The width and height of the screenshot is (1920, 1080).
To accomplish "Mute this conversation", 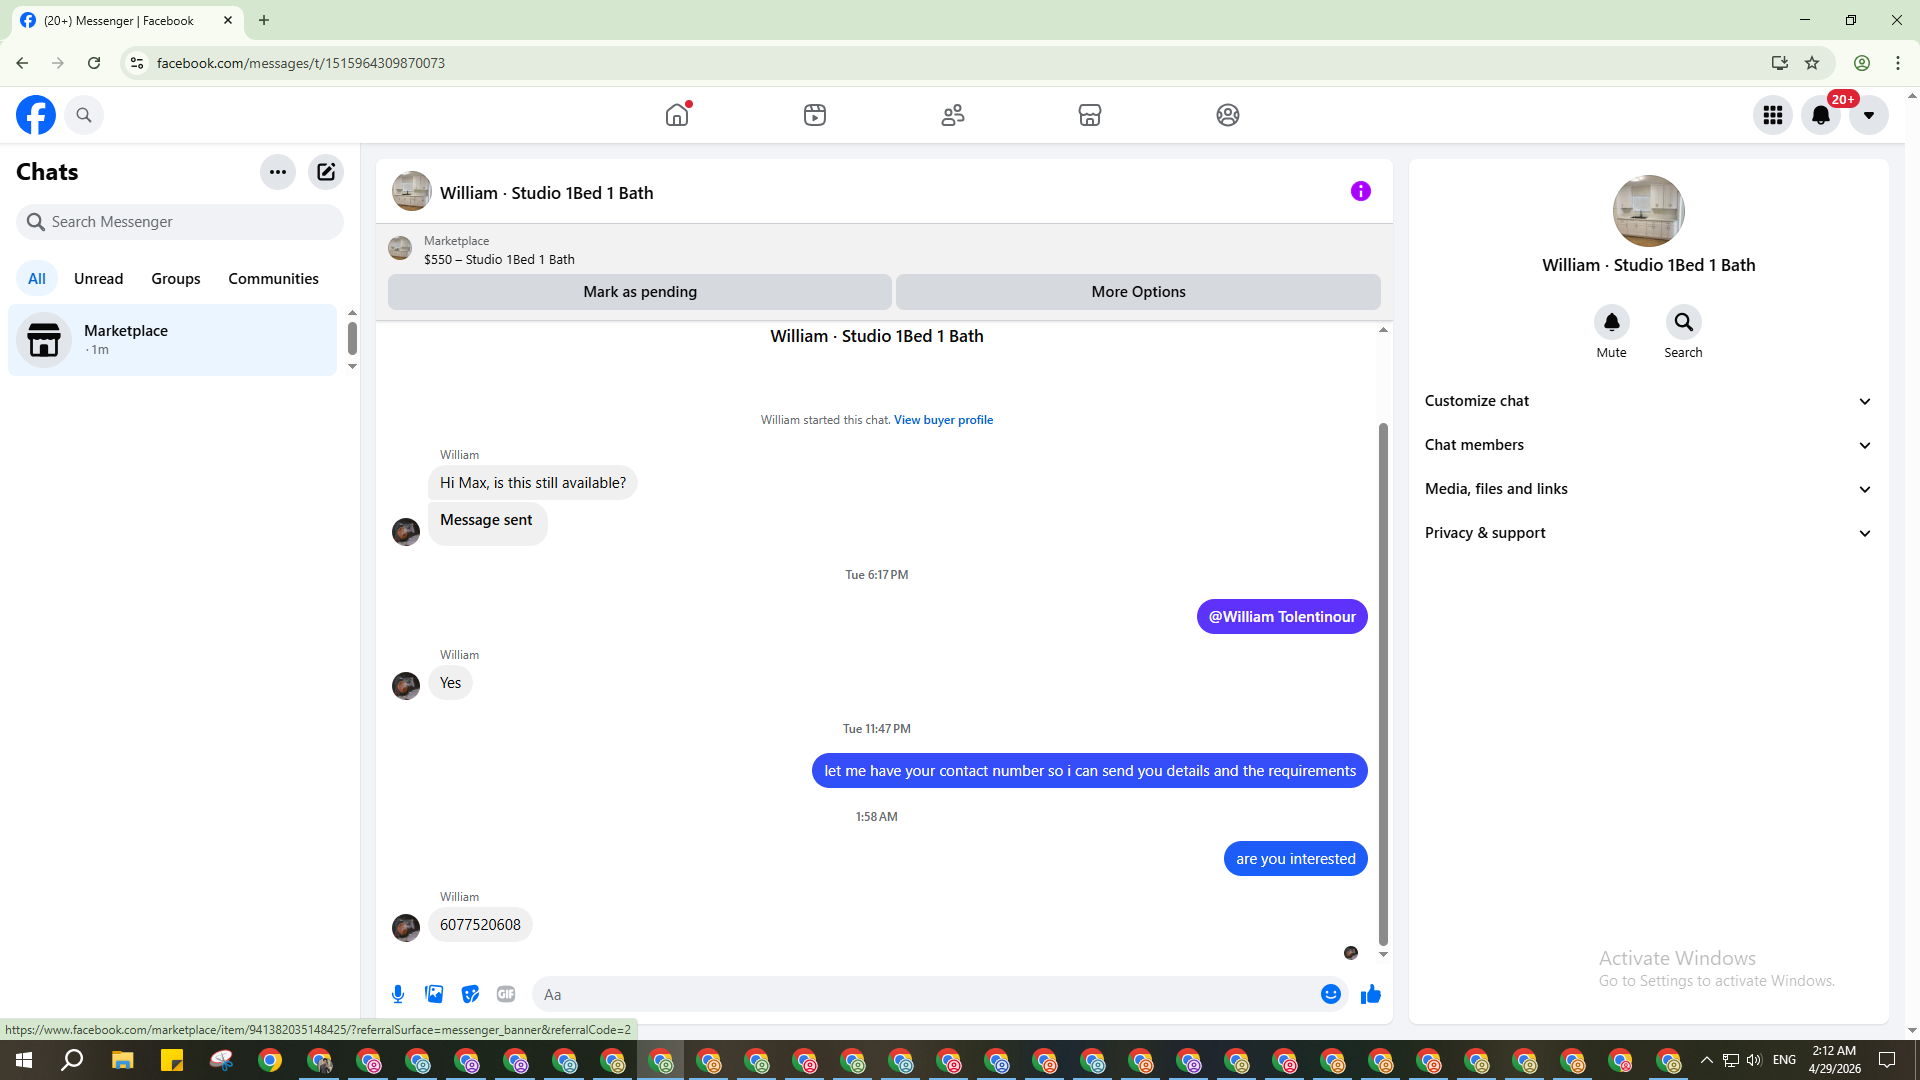I will (1611, 322).
